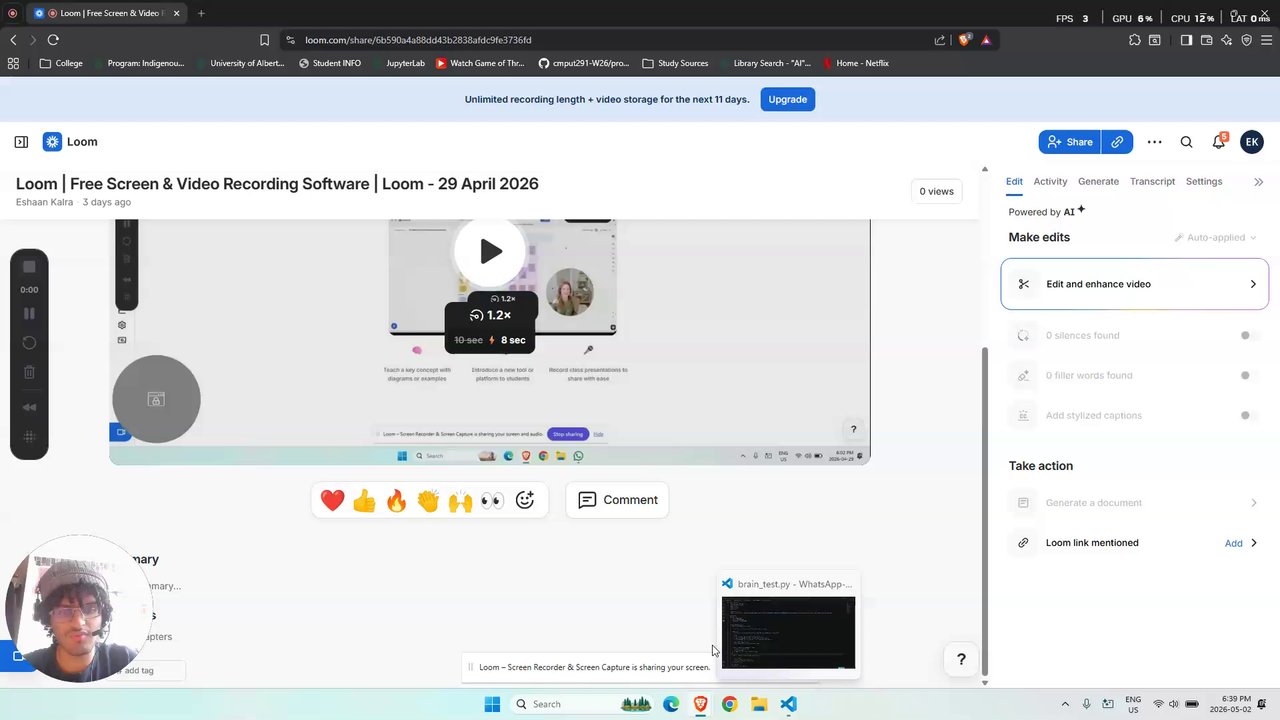Viewport: 1280px width, 720px height.
Task: Bookmark this page
Action: 264,40
